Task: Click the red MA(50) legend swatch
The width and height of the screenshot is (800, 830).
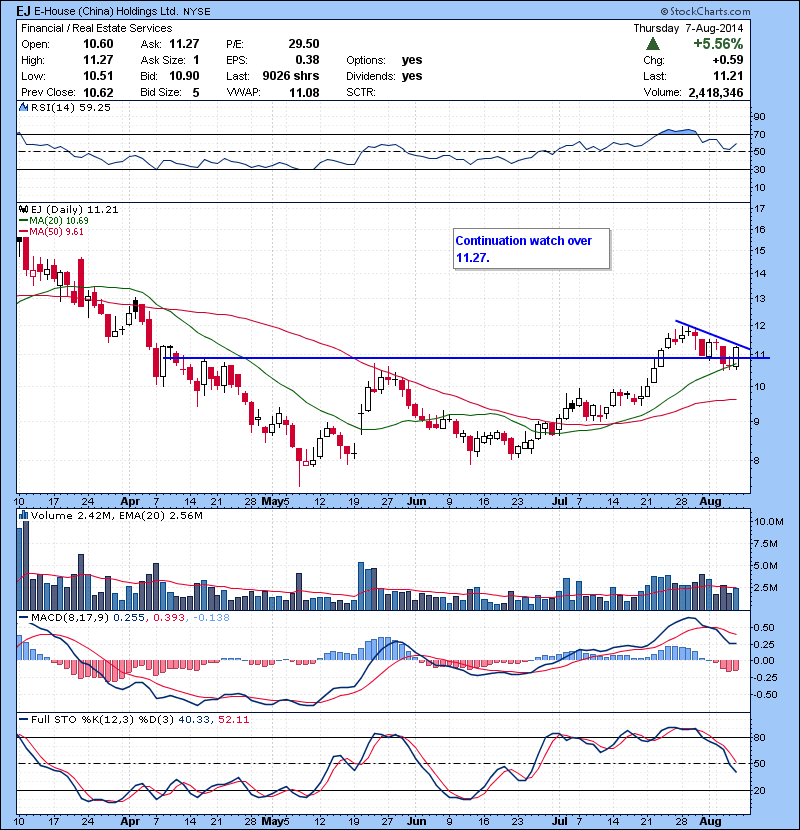Action: [x=23, y=232]
